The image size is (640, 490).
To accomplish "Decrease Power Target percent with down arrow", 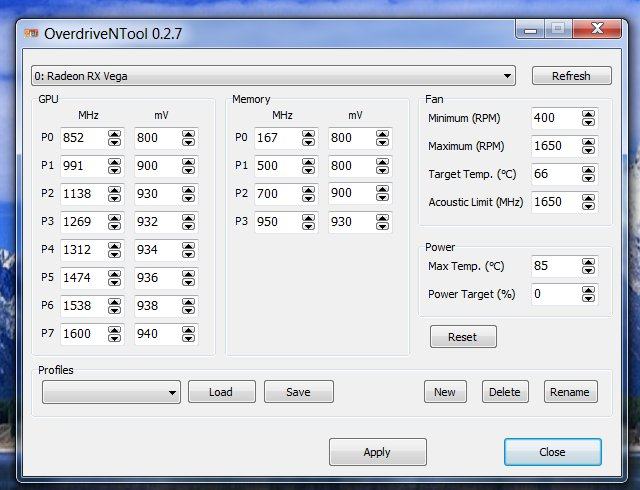I will pos(588,298).
